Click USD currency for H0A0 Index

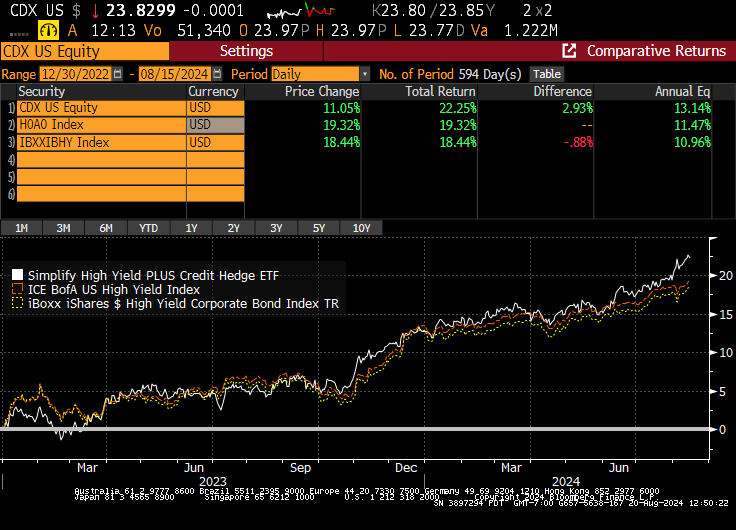[215, 125]
